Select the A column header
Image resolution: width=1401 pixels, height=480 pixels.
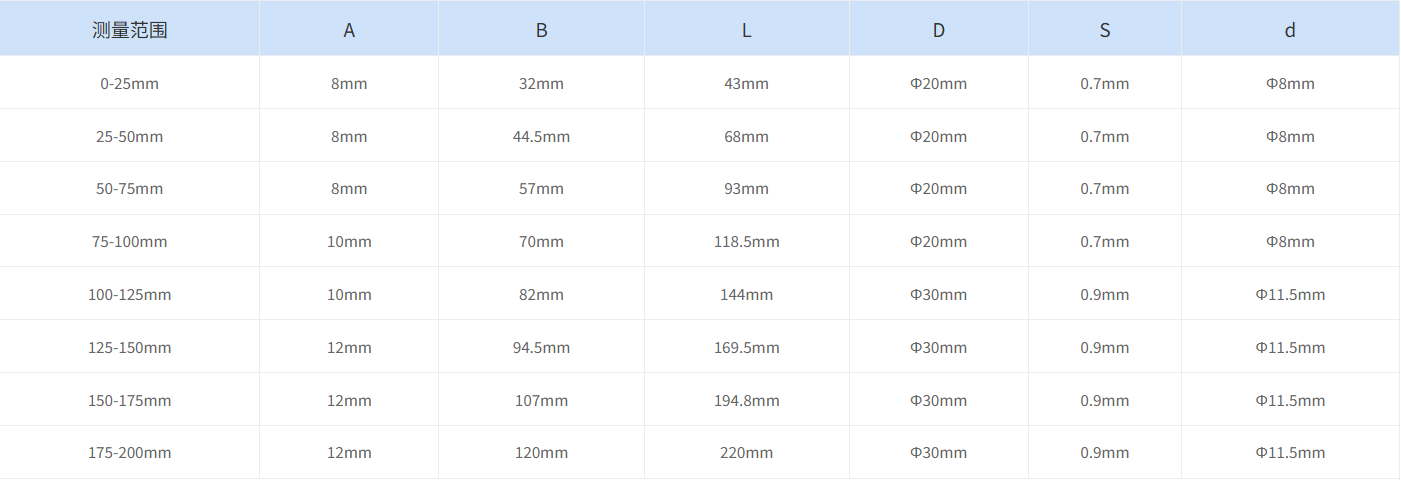349,30
